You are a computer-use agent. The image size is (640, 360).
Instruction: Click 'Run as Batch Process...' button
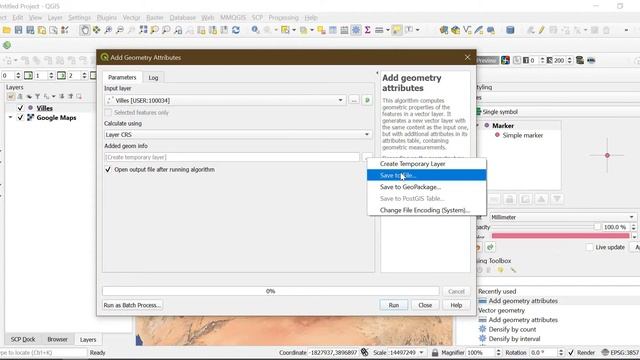coord(132,305)
